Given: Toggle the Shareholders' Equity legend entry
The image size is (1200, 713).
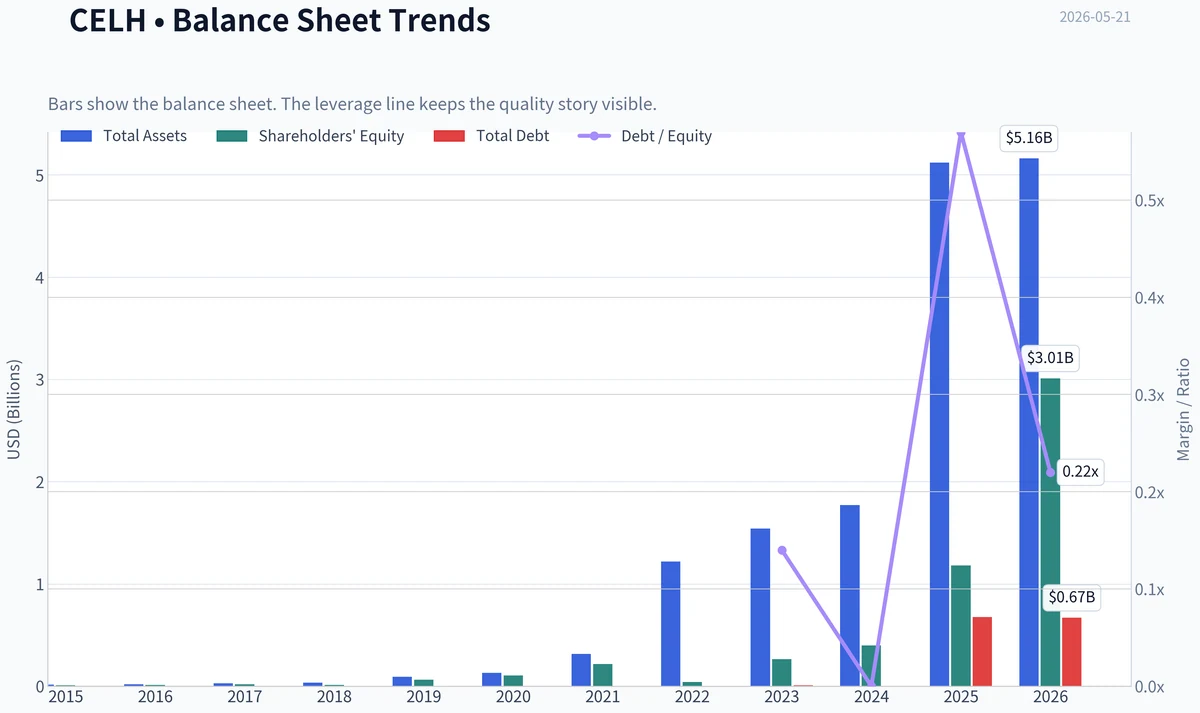Looking at the screenshot, I should 310,136.
